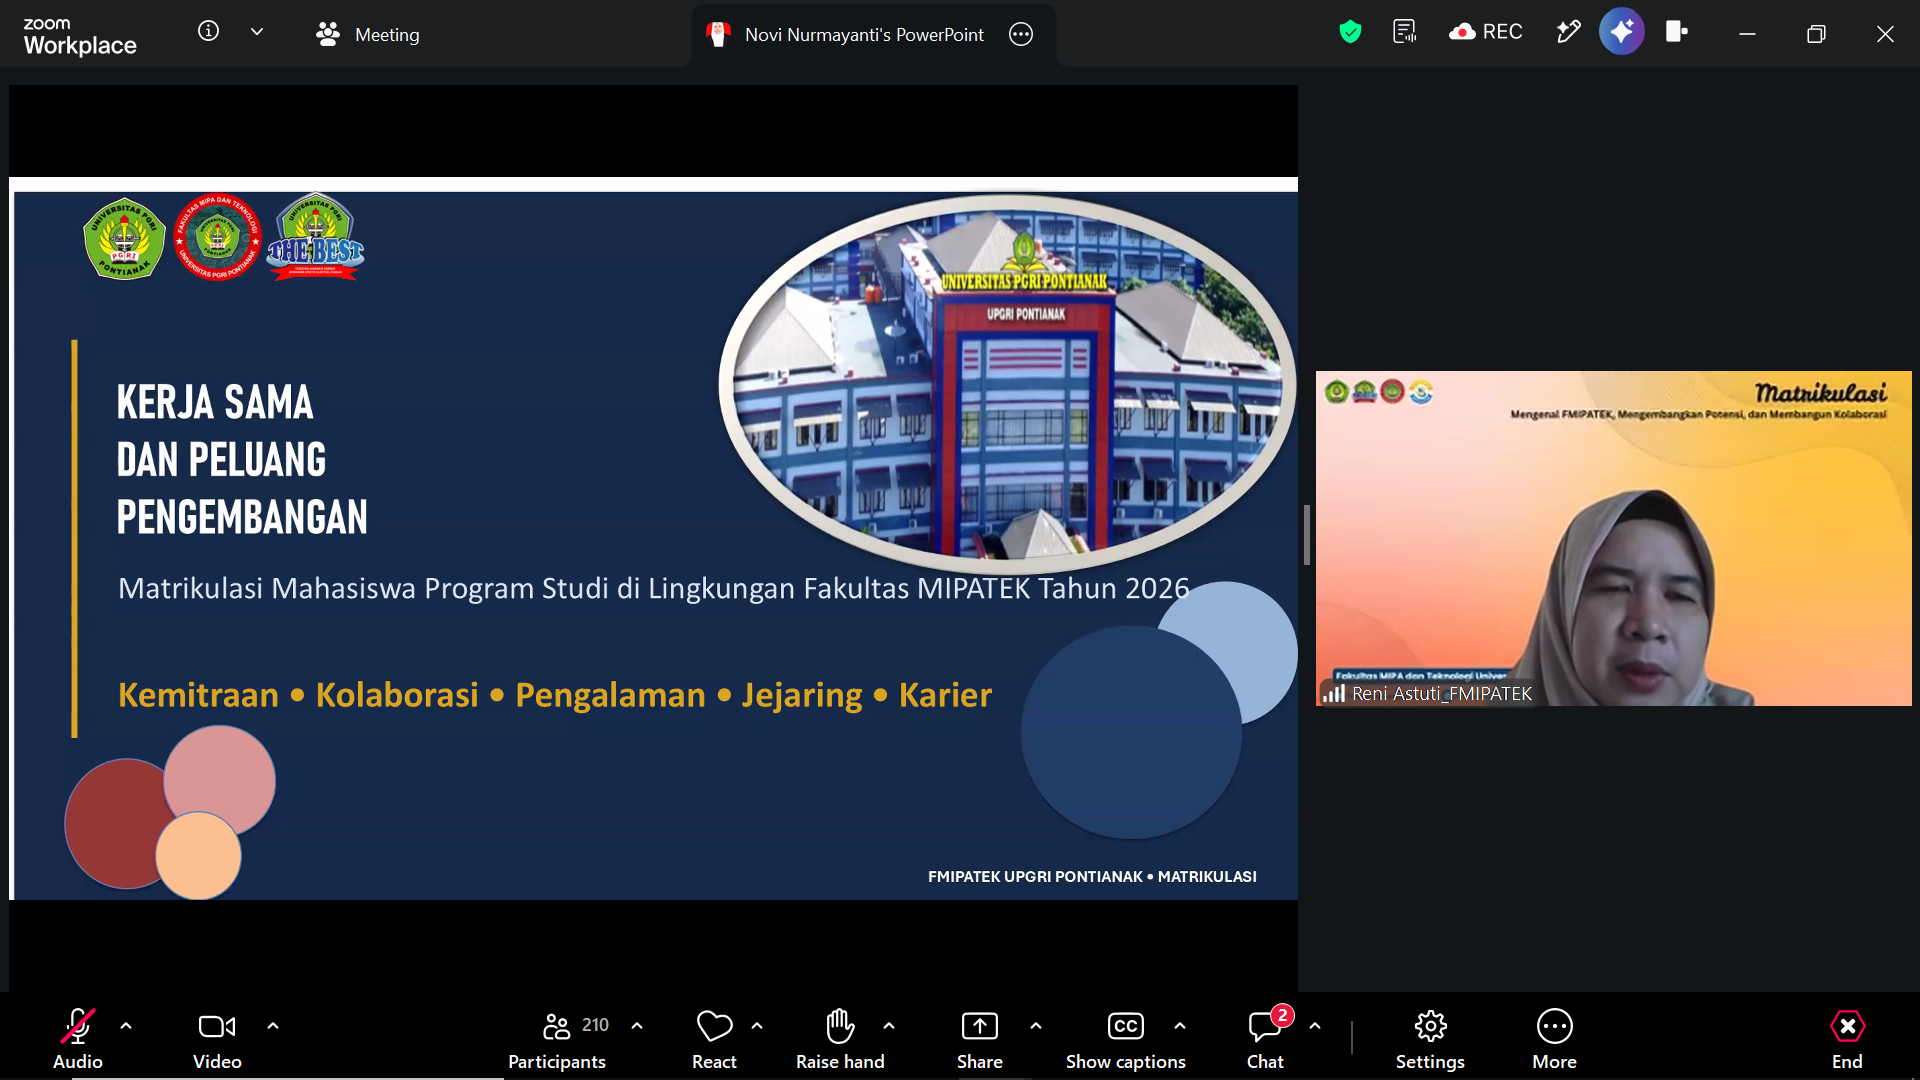Open the annotate pencil icon
The width and height of the screenshot is (1920, 1080).
1568,33
